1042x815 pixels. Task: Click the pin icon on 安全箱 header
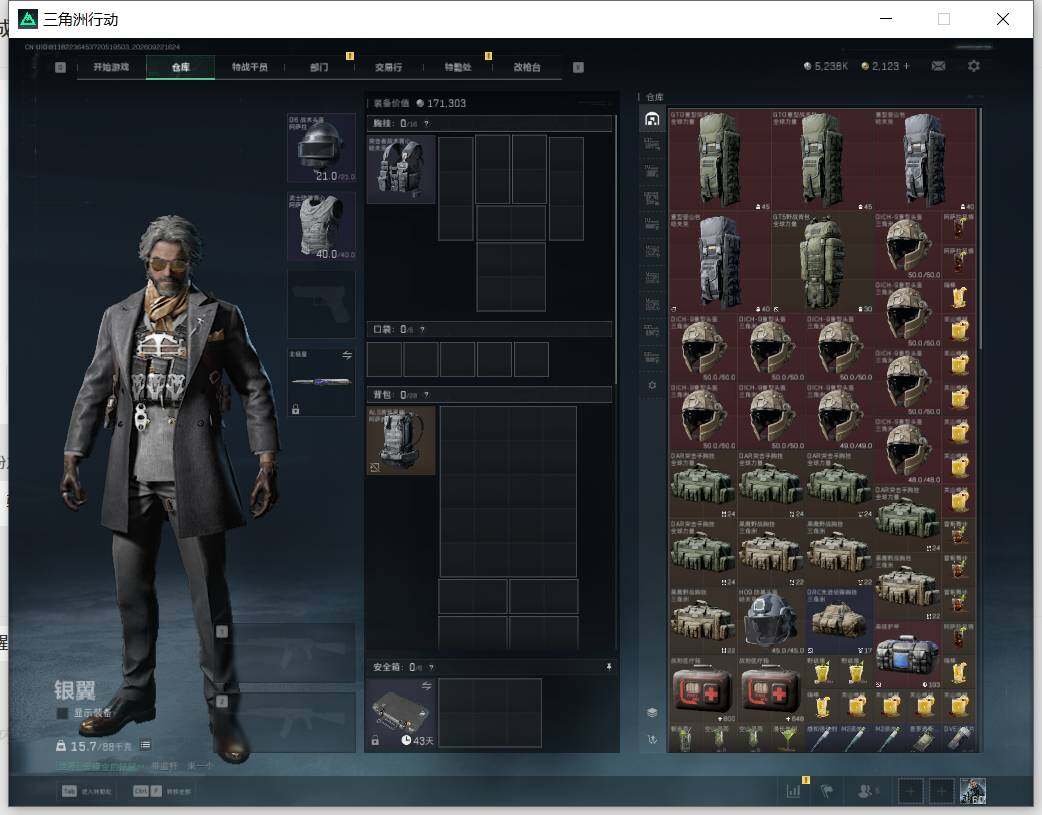click(609, 667)
